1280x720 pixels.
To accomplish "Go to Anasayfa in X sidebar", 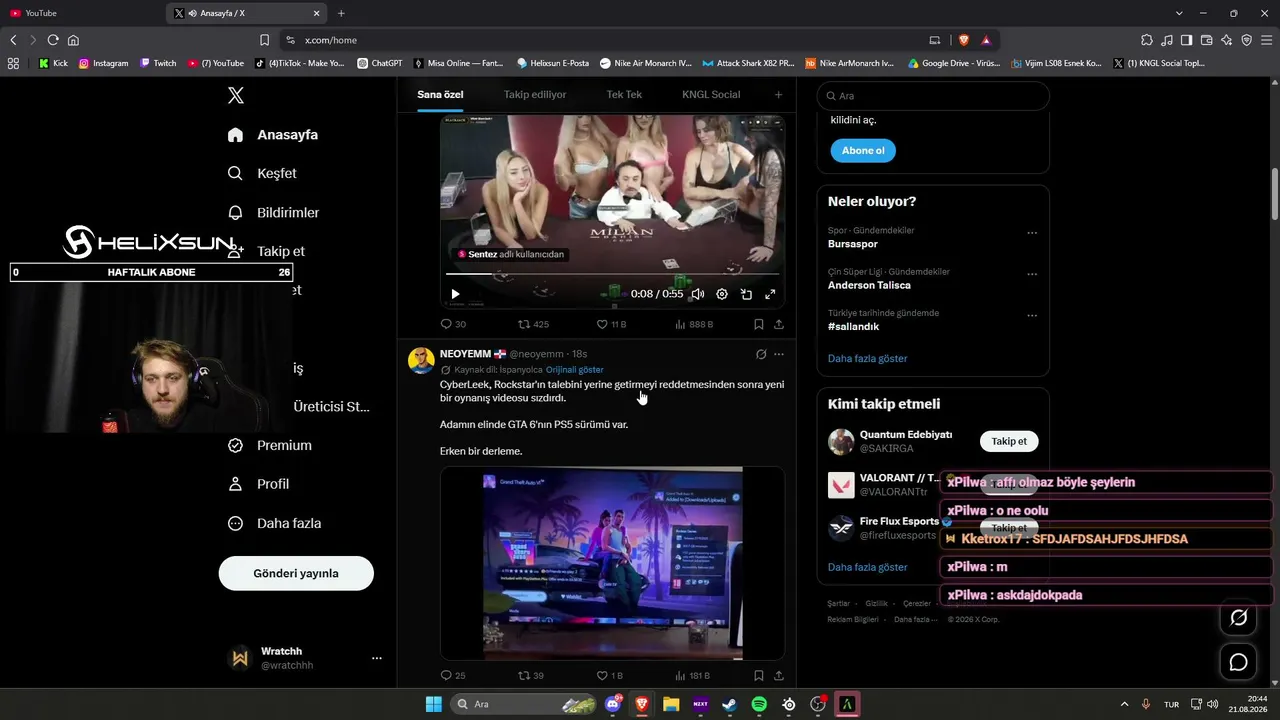I will pos(273,135).
